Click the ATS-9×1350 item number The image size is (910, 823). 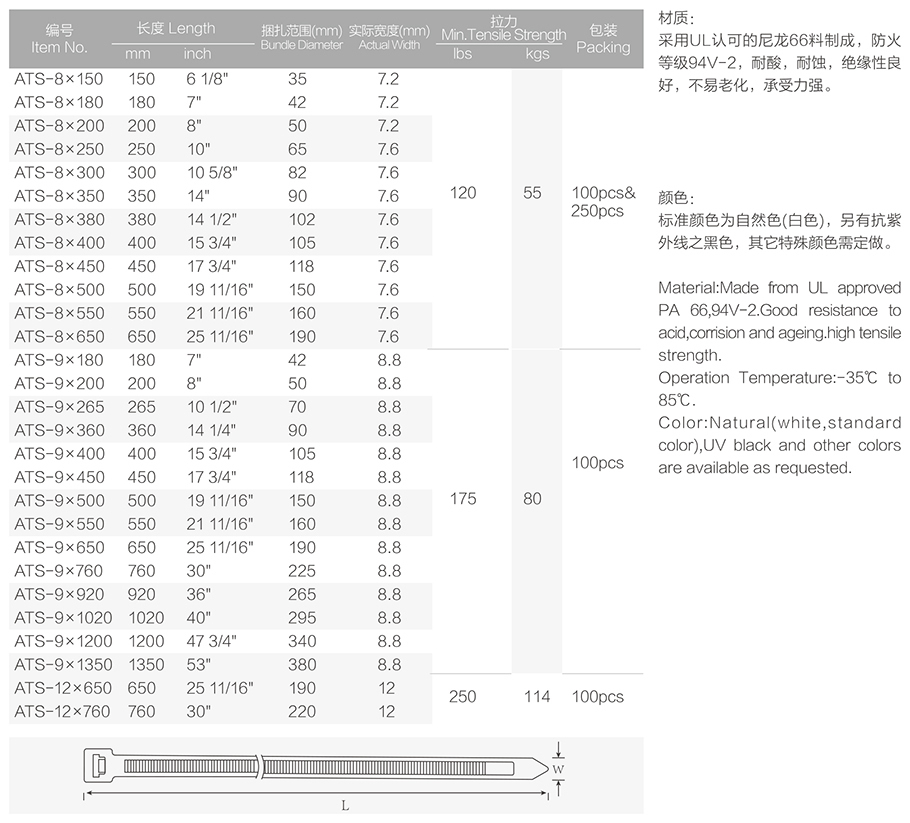click(x=64, y=665)
